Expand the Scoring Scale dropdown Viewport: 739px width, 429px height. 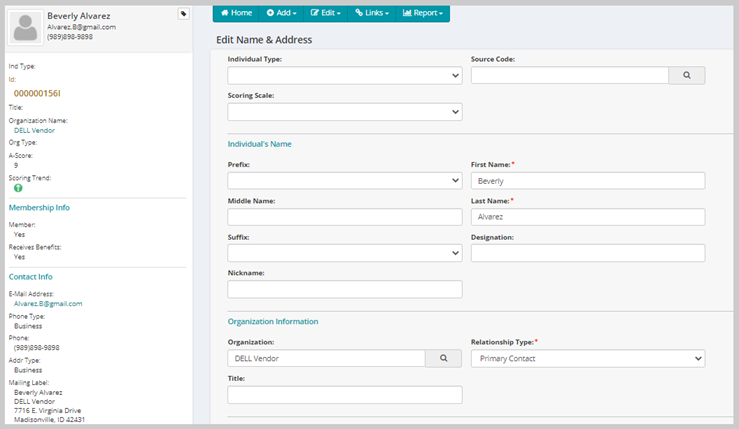345,112
